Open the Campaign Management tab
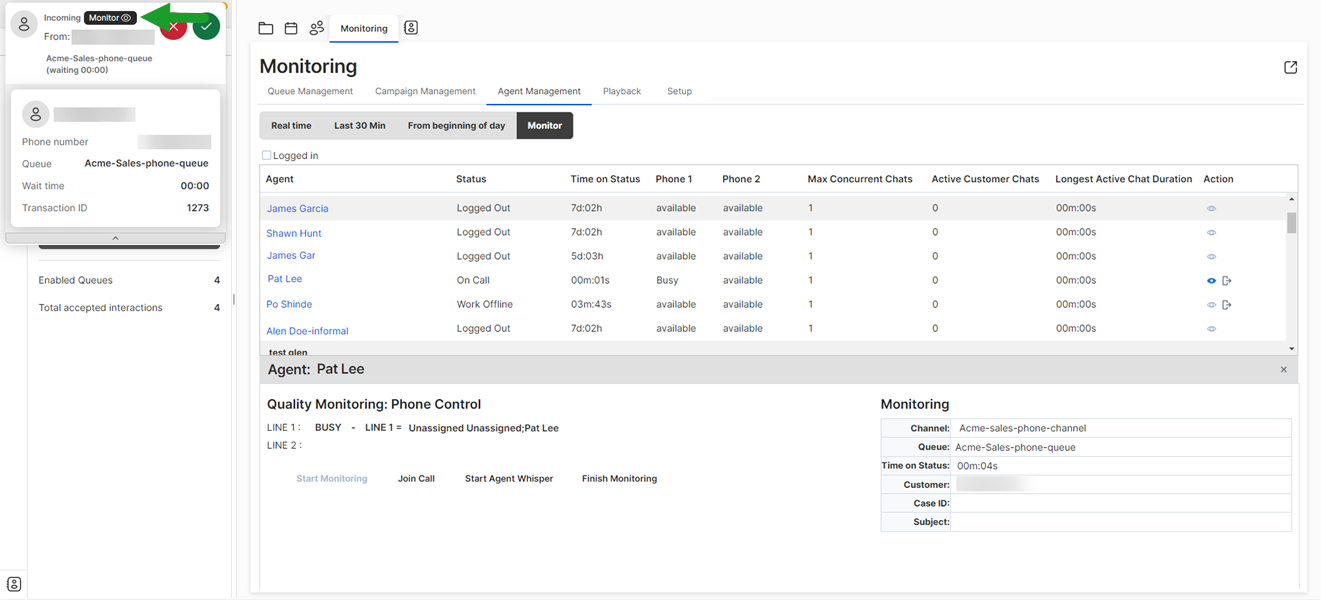The image size is (1321, 600). point(425,91)
